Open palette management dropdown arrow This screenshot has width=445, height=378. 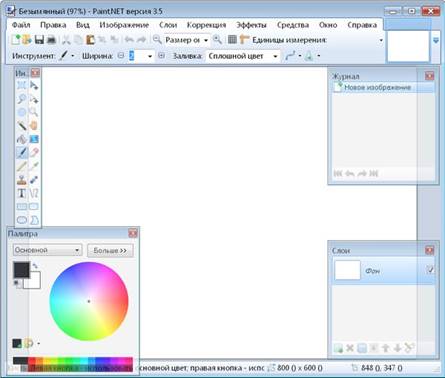39,344
